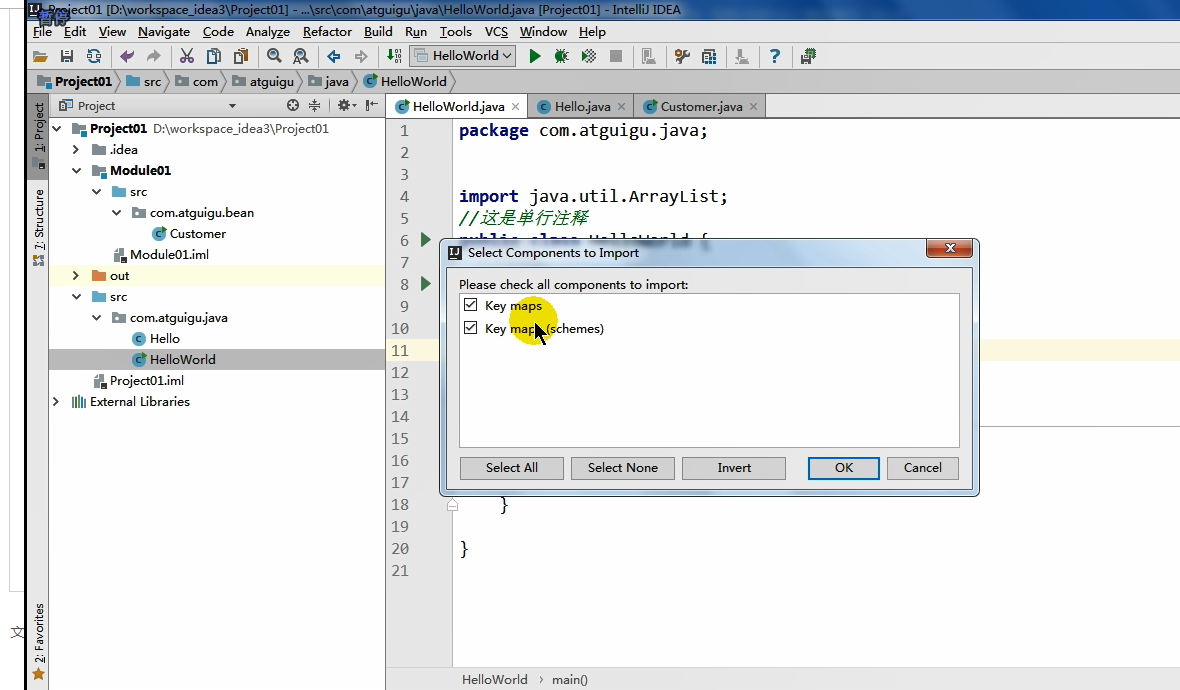Collapse the Module01 node
Image resolution: width=1180 pixels, height=690 pixels.
(x=76, y=171)
